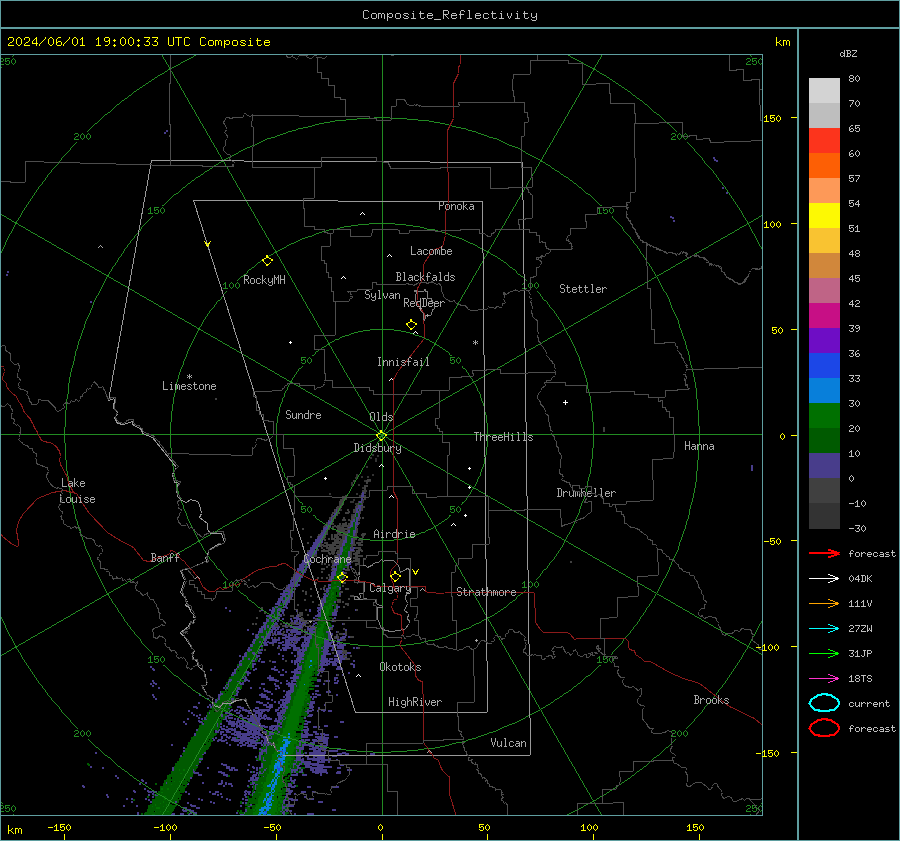Click the RockyMH map label
The image size is (900, 841).
click(264, 280)
